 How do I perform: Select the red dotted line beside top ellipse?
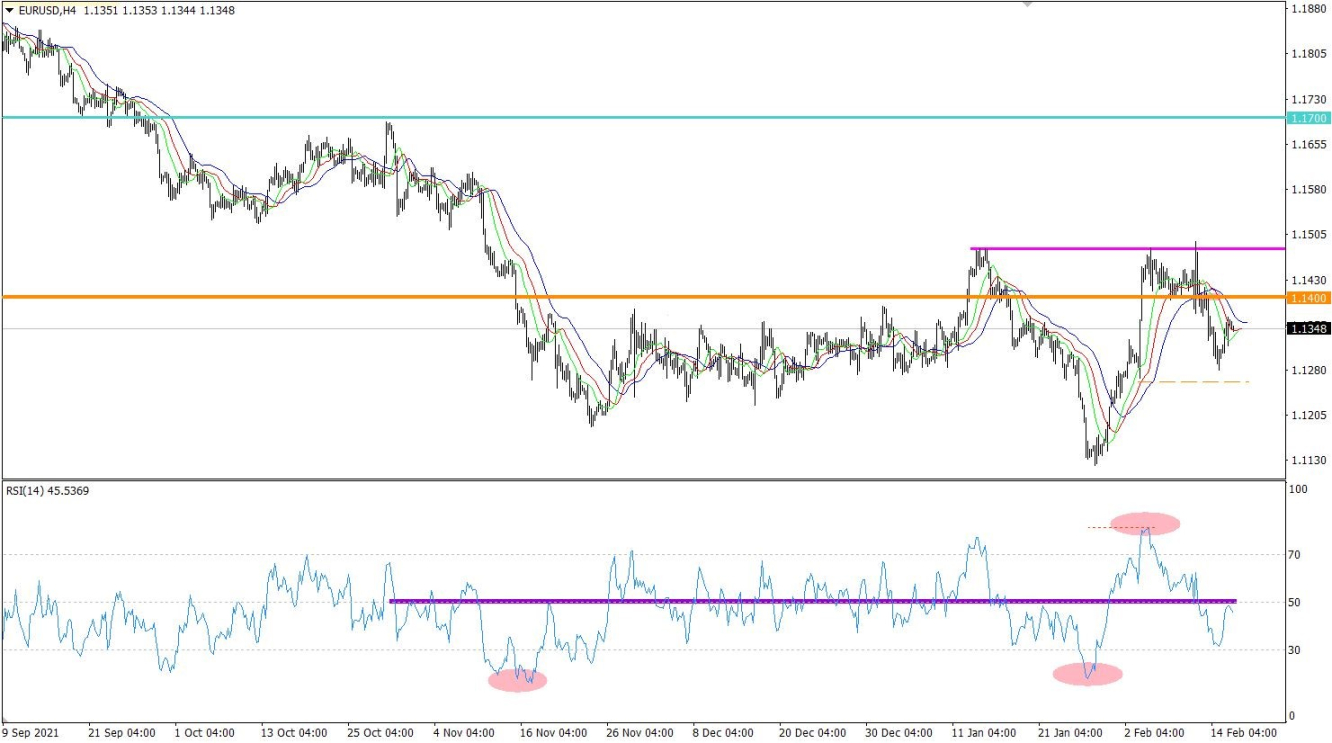[x=1121, y=527]
